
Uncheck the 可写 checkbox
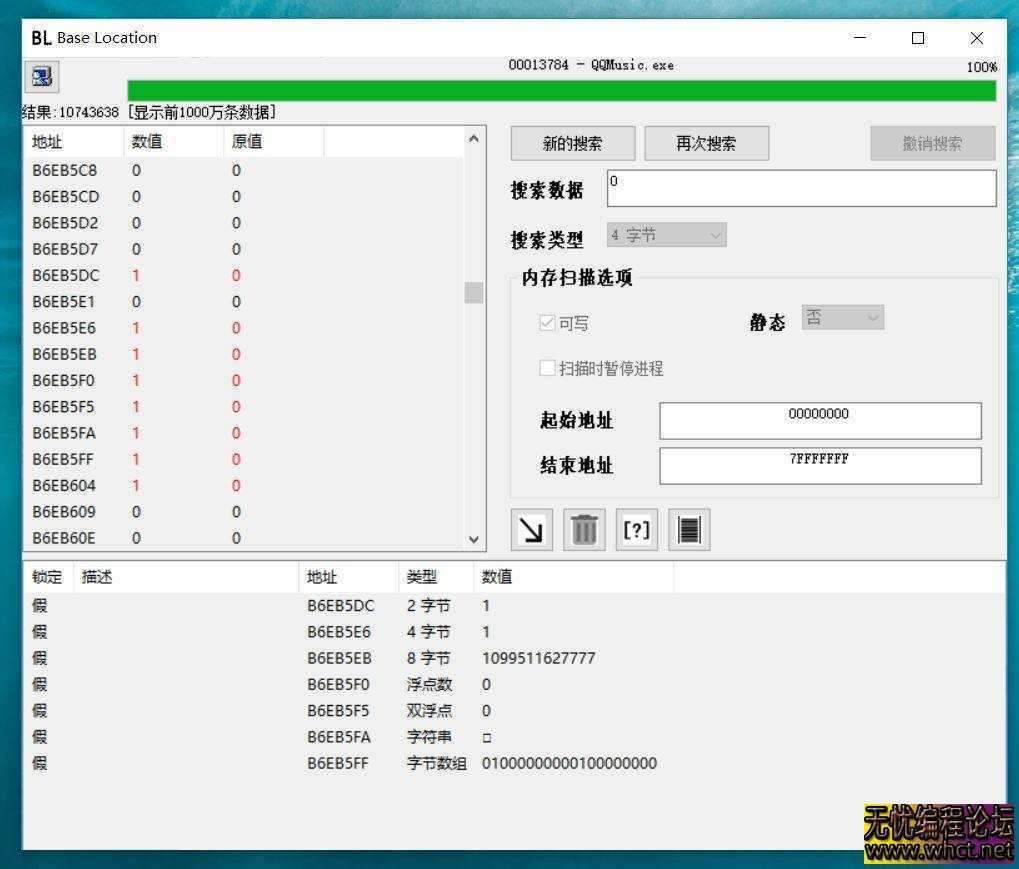pyautogui.click(x=547, y=322)
